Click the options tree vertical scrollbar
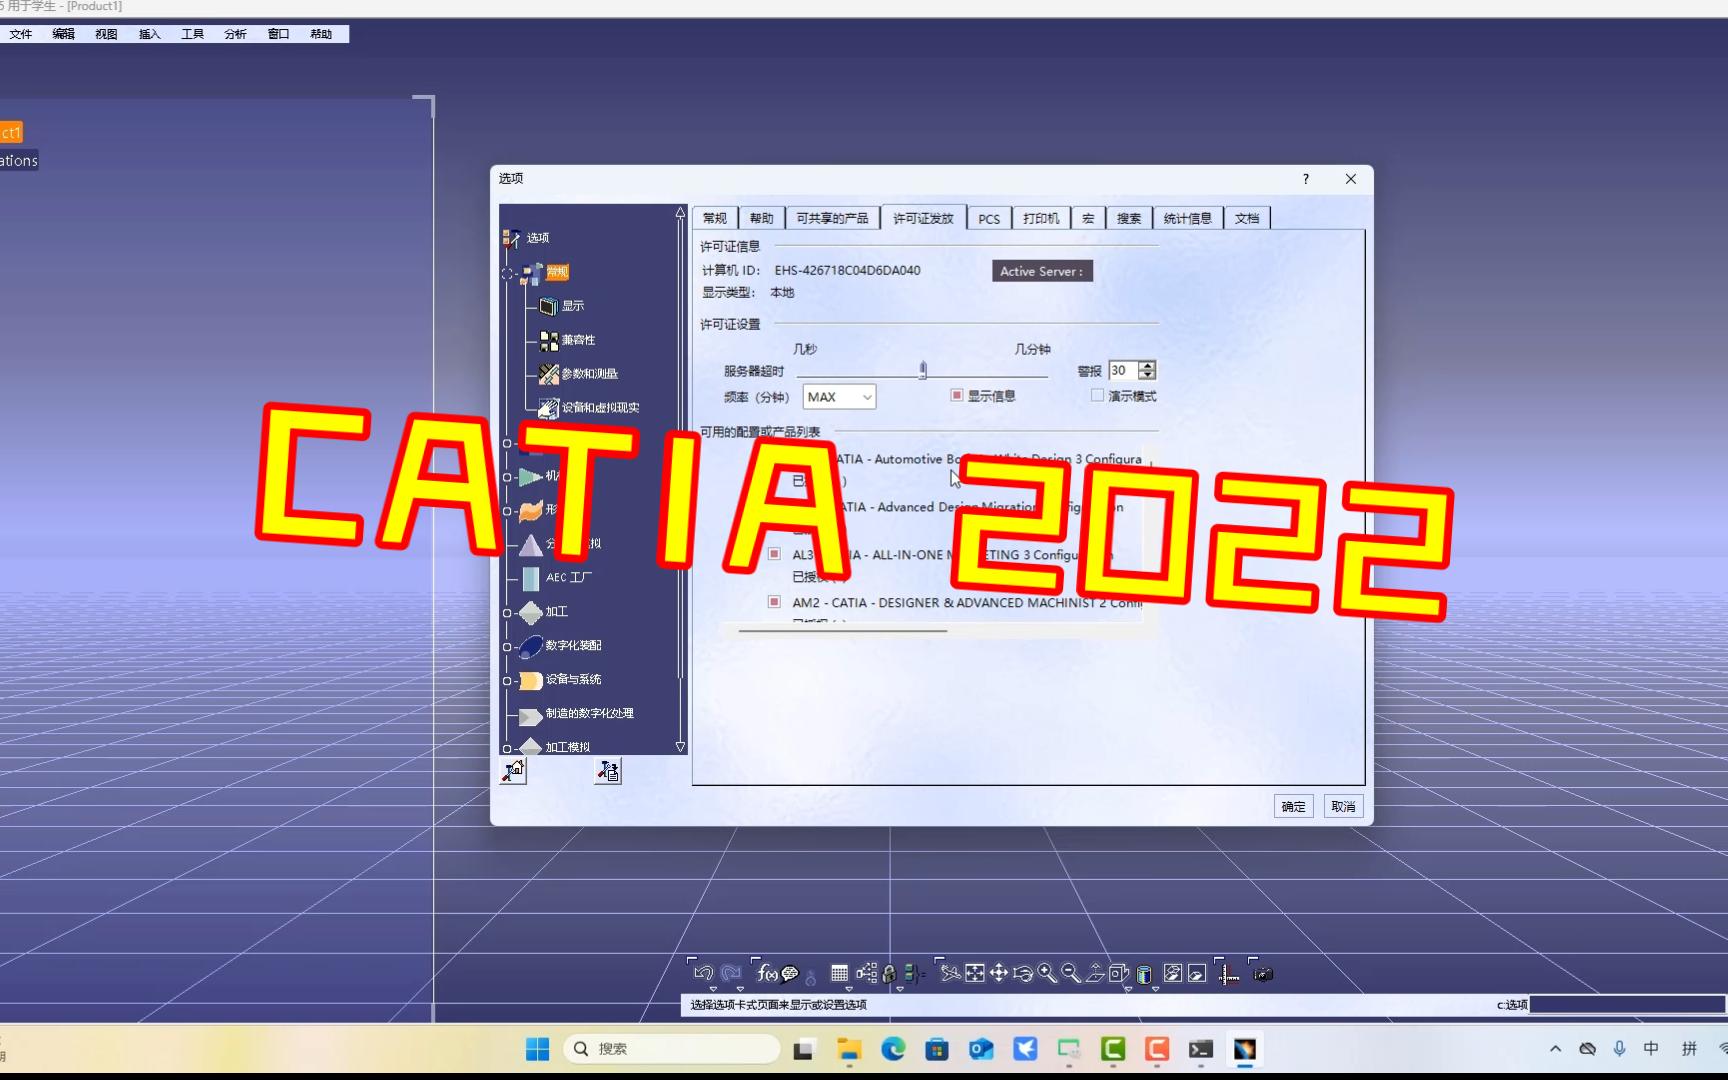Image resolution: width=1728 pixels, height=1080 pixels. [680, 480]
